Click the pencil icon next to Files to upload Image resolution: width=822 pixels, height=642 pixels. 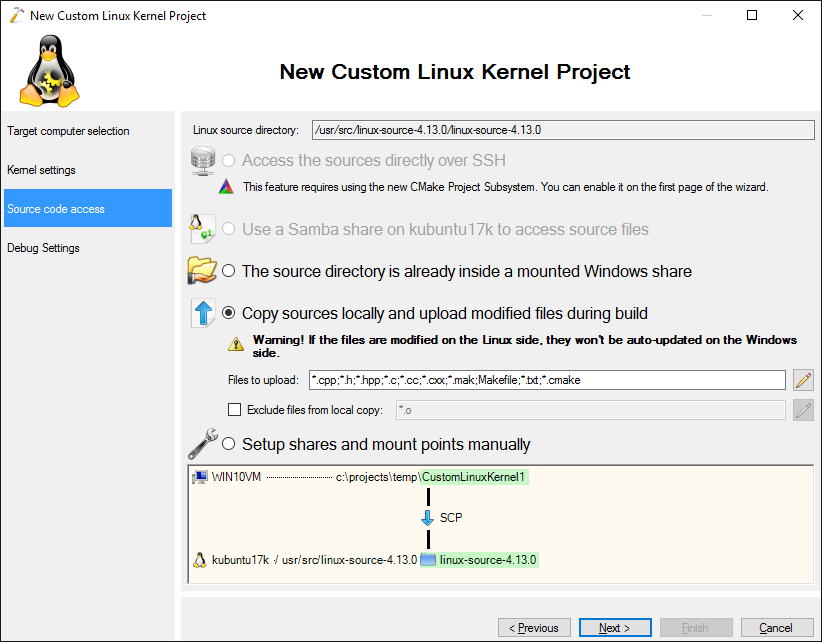[802, 380]
